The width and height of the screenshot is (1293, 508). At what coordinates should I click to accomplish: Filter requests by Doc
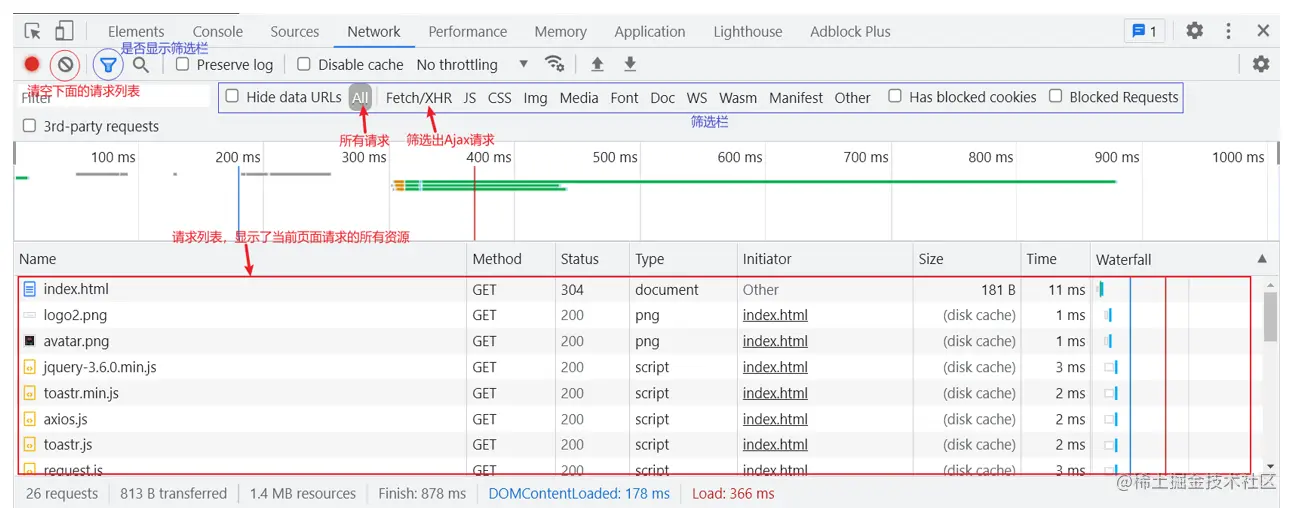coord(663,97)
